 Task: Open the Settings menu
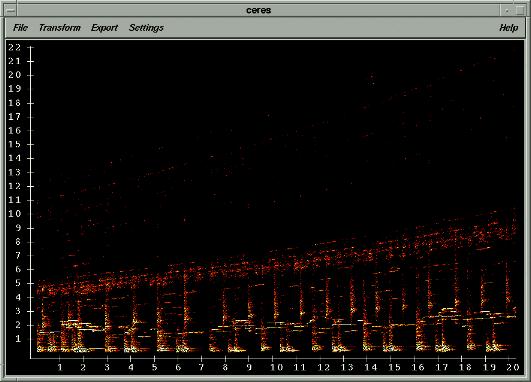click(x=146, y=28)
